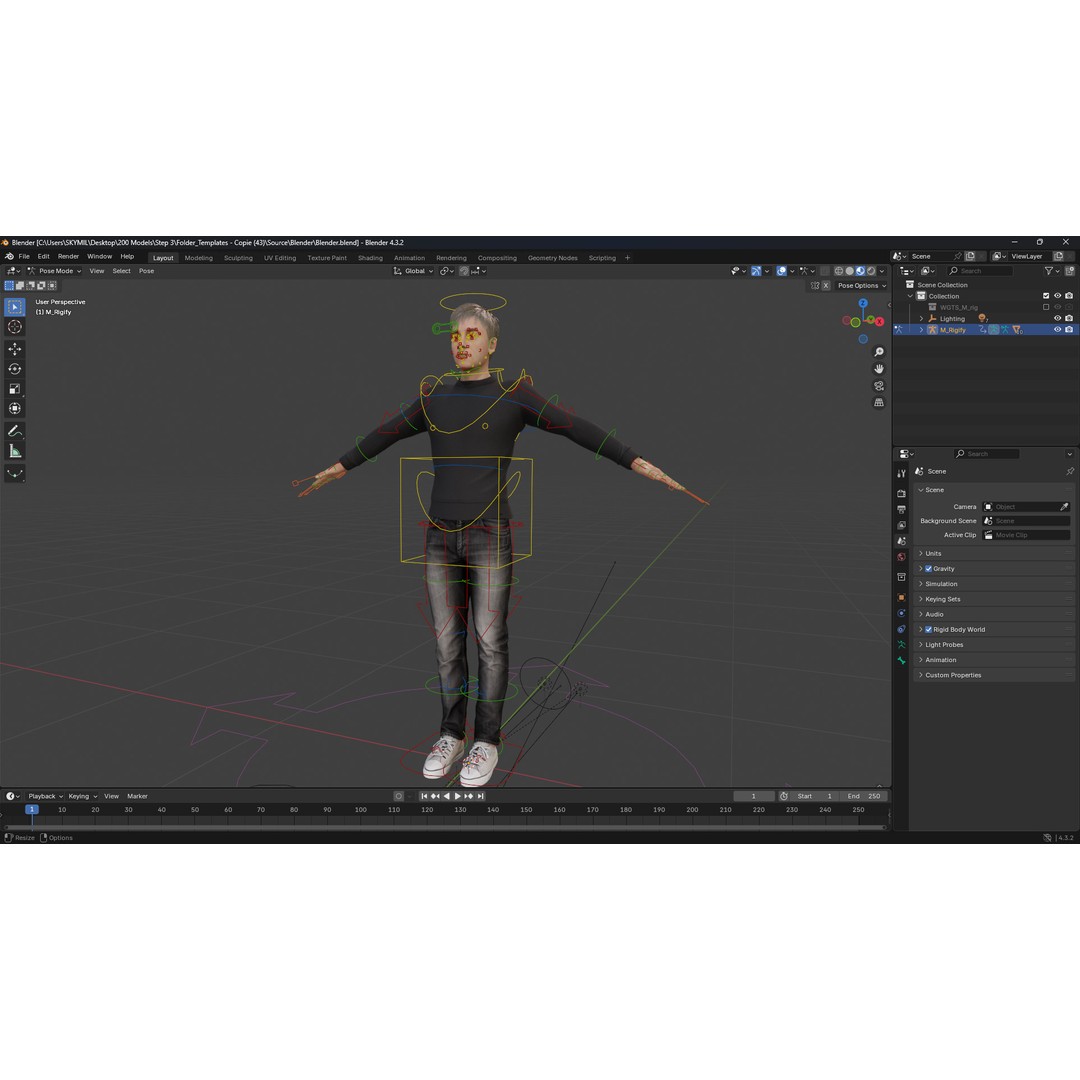Select the Annotate tool

tap(14, 431)
